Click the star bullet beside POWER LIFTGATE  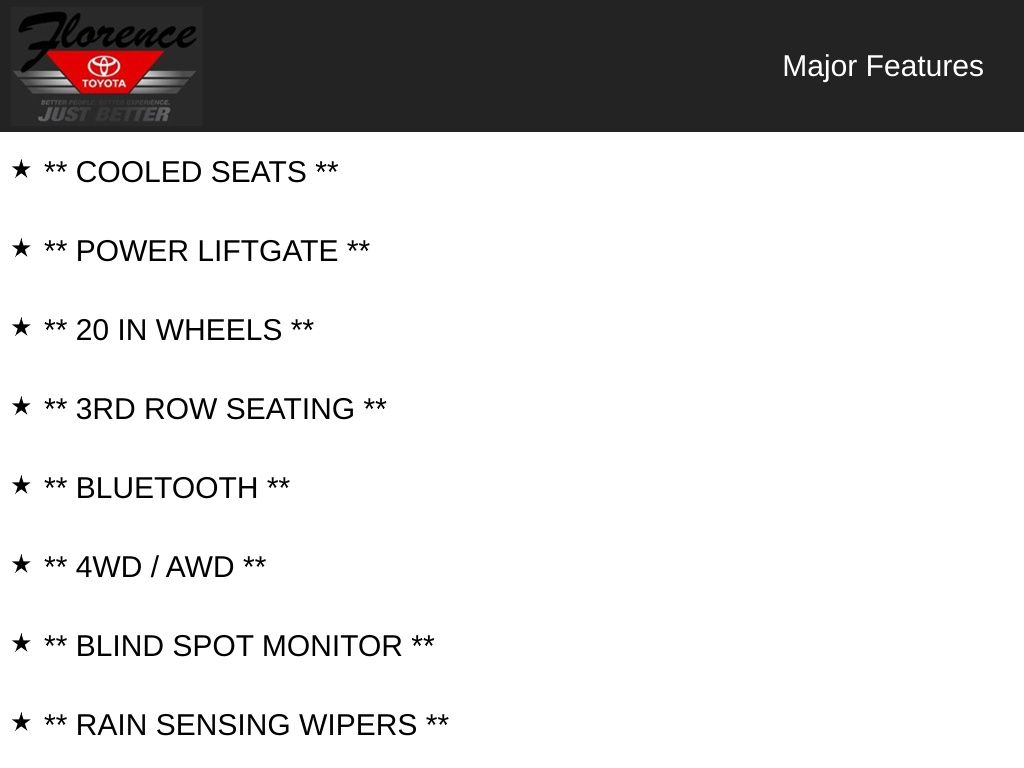(21, 248)
